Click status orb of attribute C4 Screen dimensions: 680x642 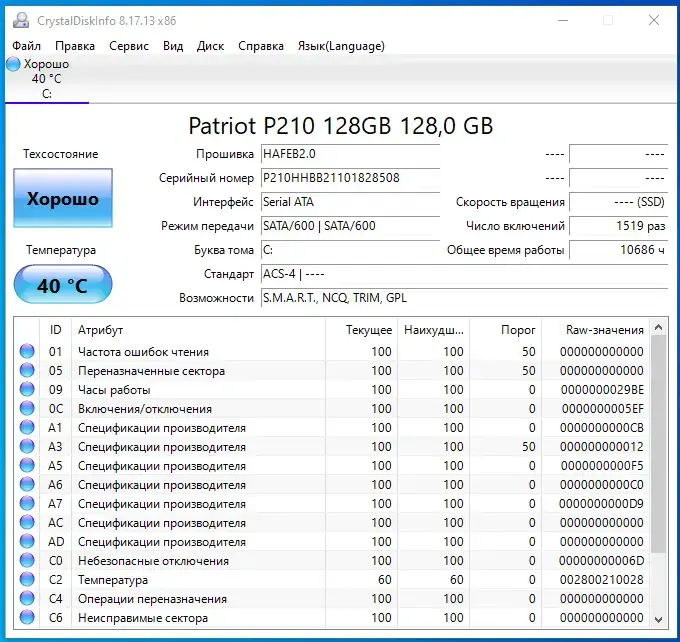27,599
